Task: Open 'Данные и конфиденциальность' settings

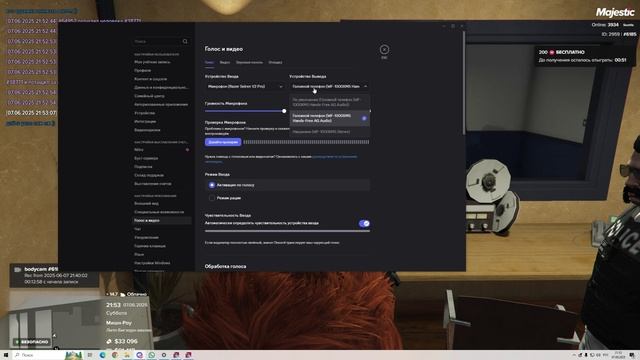Action: pos(162,87)
